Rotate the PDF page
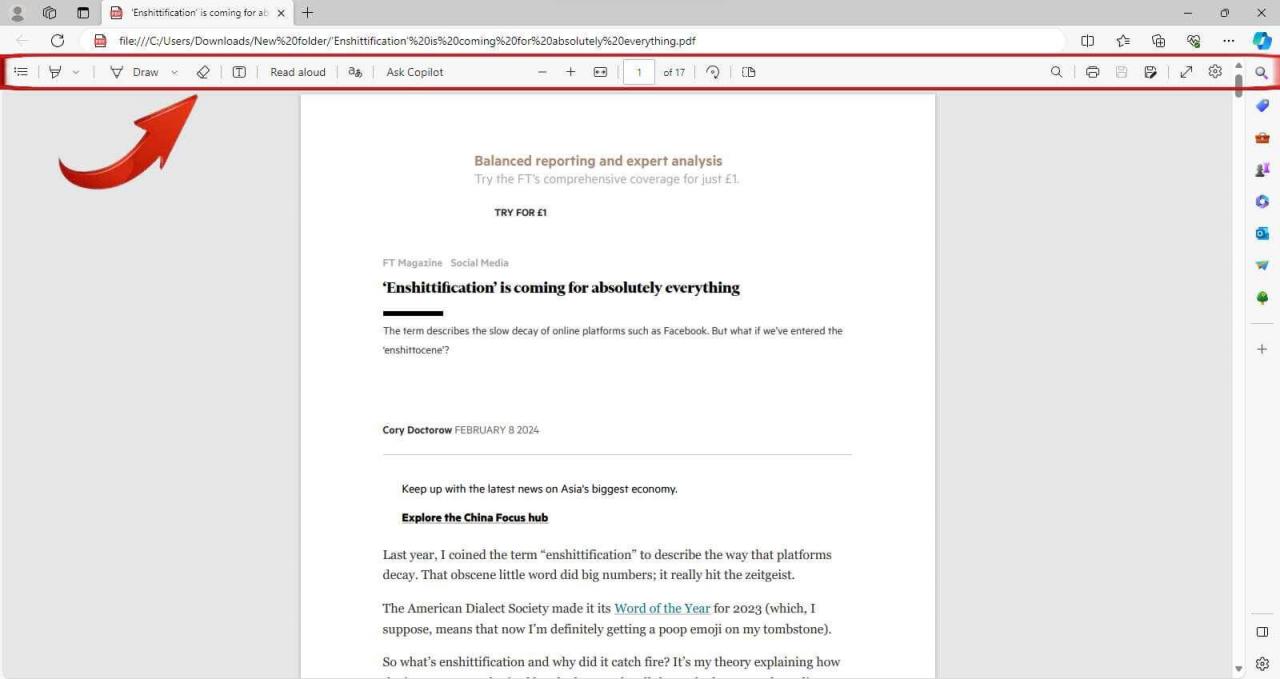The width and height of the screenshot is (1280, 679). 712,71
